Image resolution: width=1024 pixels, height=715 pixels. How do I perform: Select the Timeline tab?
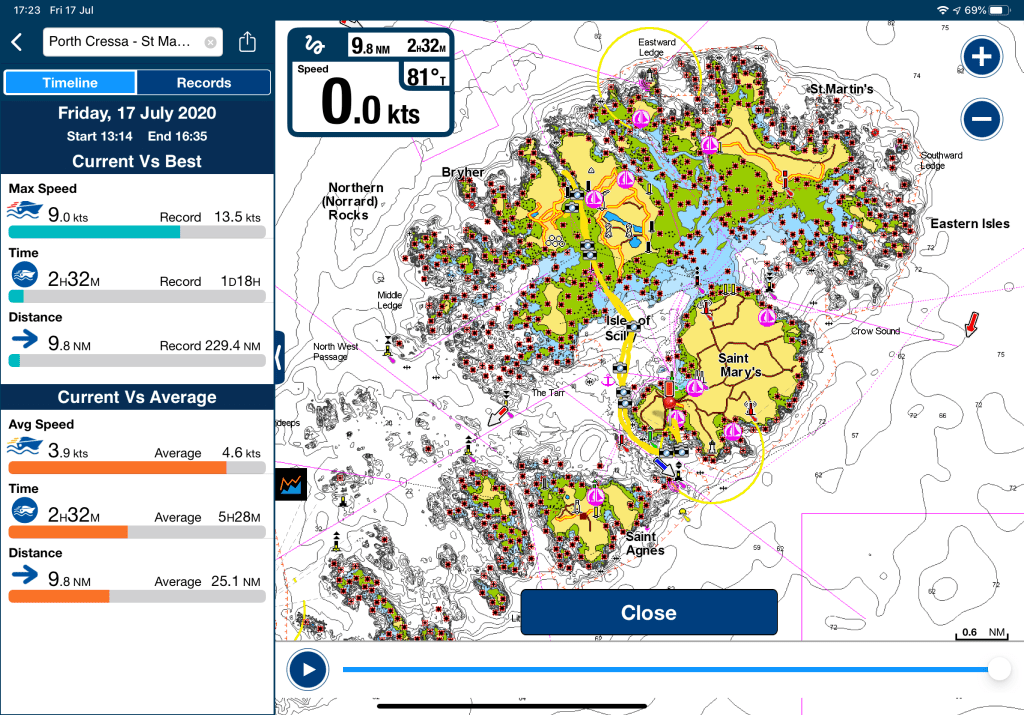pos(70,83)
